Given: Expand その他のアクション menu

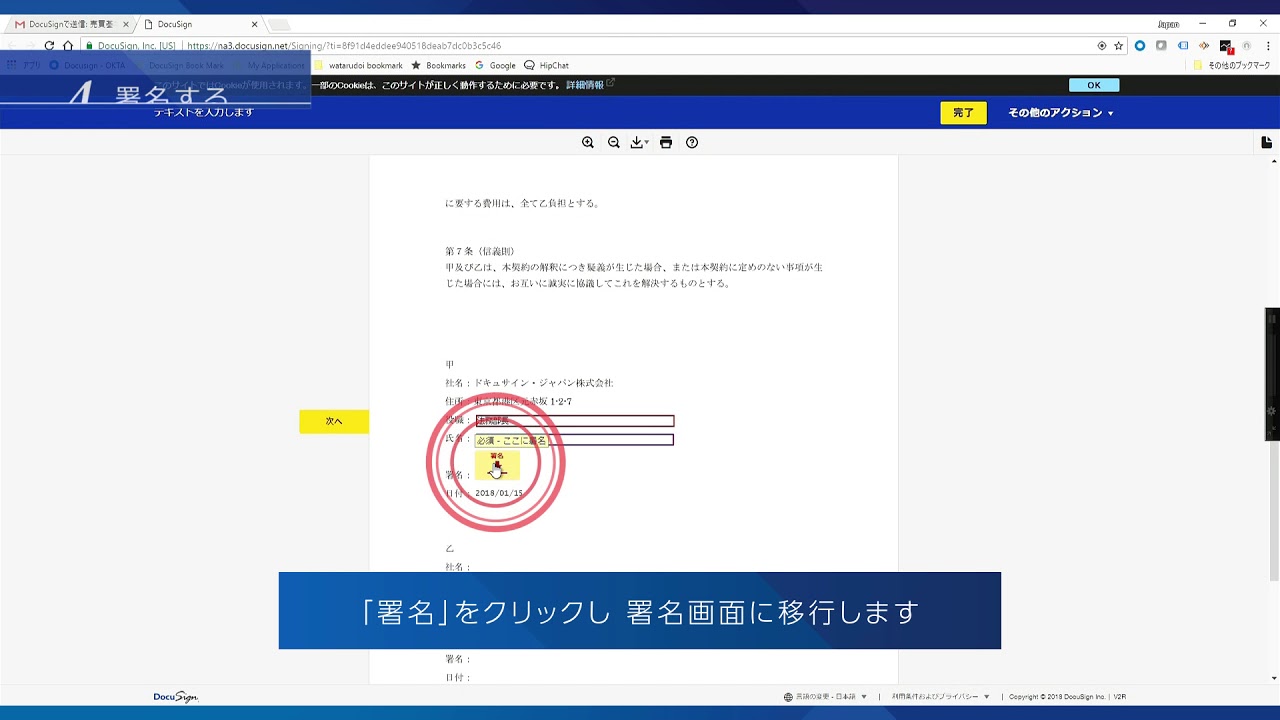Looking at the screenshot, I should 1061,113.
